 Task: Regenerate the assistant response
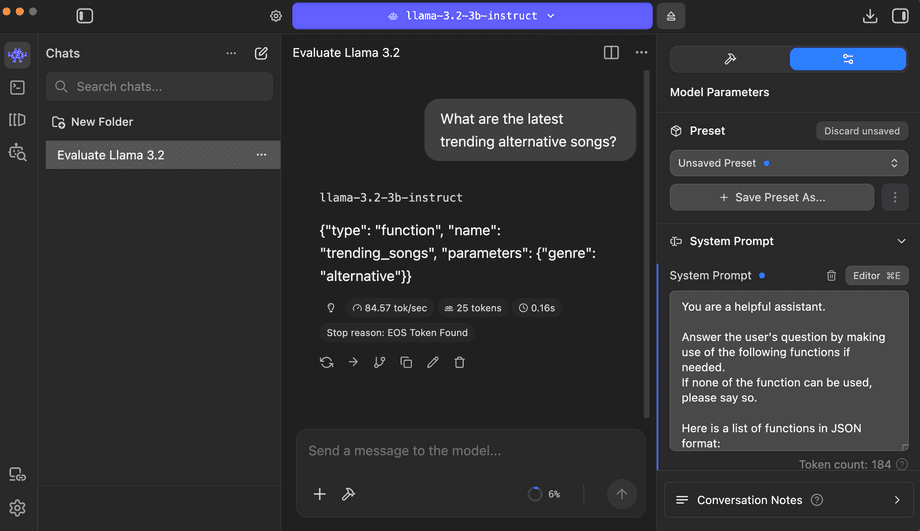327,363
